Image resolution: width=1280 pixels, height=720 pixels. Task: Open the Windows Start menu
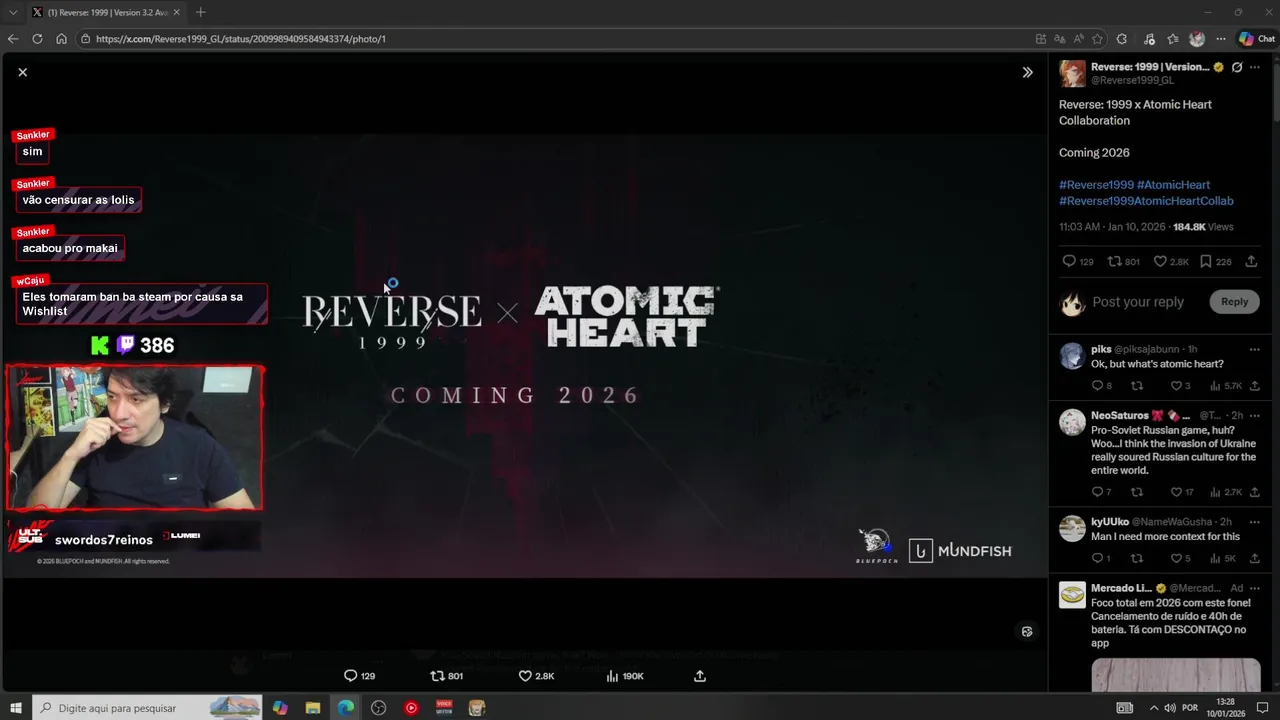coord(16,708)
